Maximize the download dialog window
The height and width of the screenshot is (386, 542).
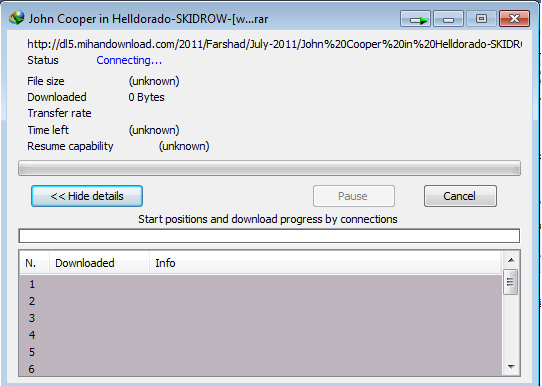coord(481,19)
